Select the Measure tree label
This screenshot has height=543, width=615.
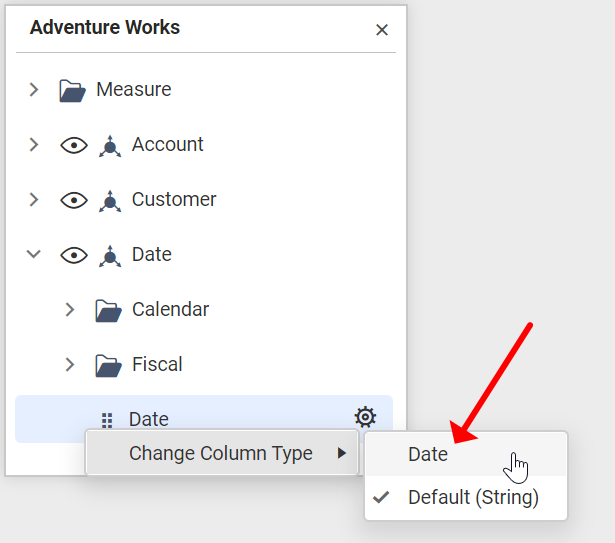[x=134, y=89]
